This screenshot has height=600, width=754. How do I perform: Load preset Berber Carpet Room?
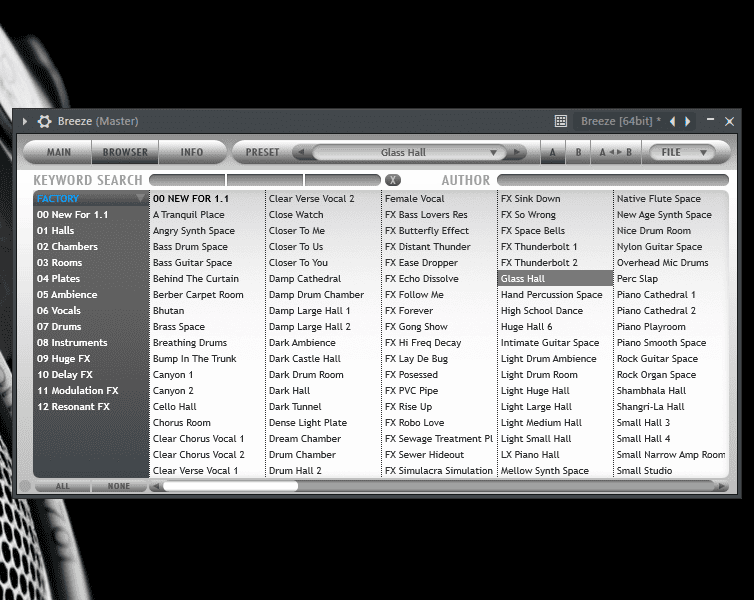(x=198, y=295)
